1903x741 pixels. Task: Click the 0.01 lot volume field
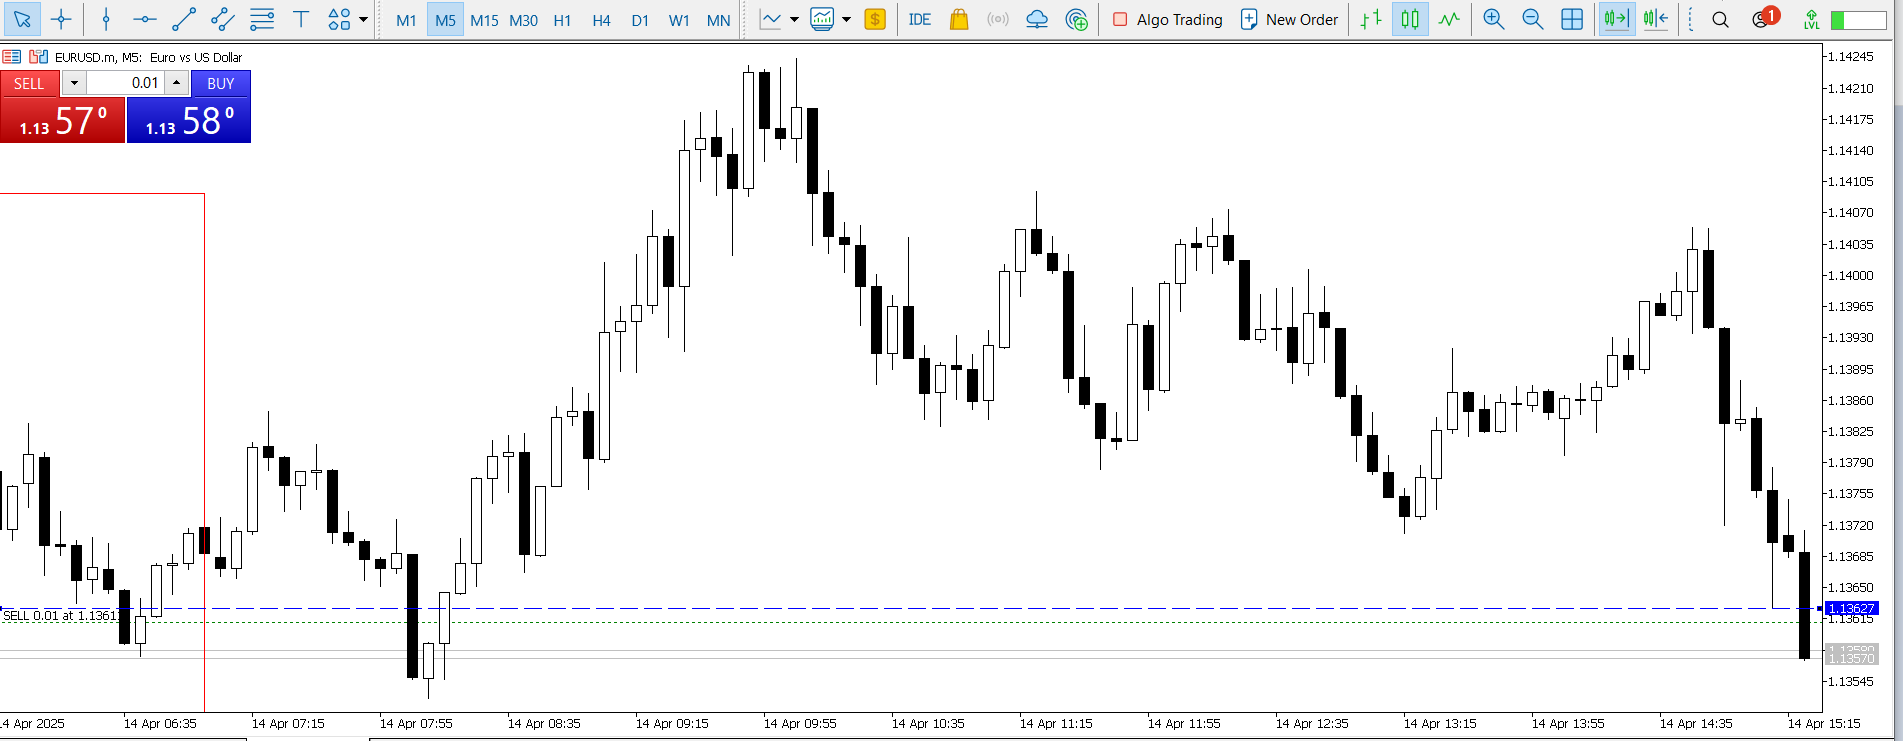125,83
